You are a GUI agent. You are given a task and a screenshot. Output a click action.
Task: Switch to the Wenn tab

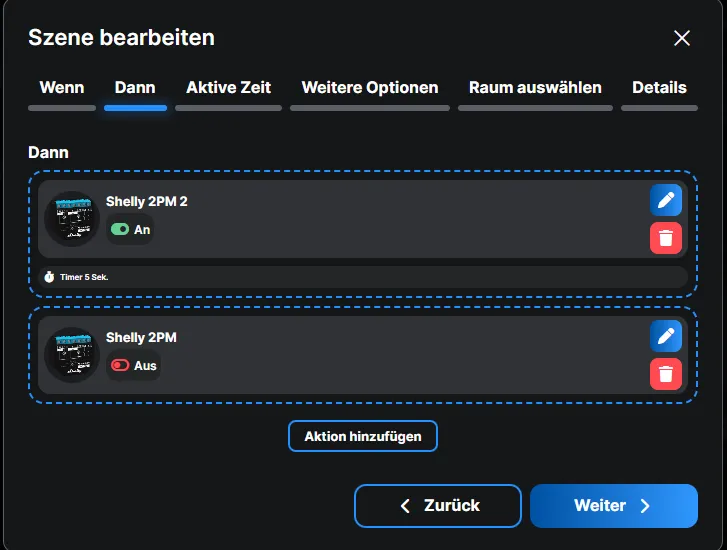pyautogui.click(x=62, y=88)
